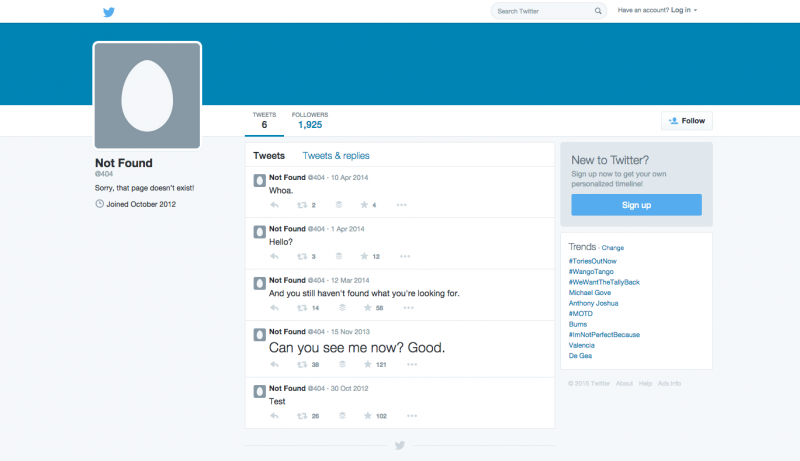This screenshot has width=800, height=461.
Task: Favorite the 'Test' tweet star
Action: coord(367,416)
